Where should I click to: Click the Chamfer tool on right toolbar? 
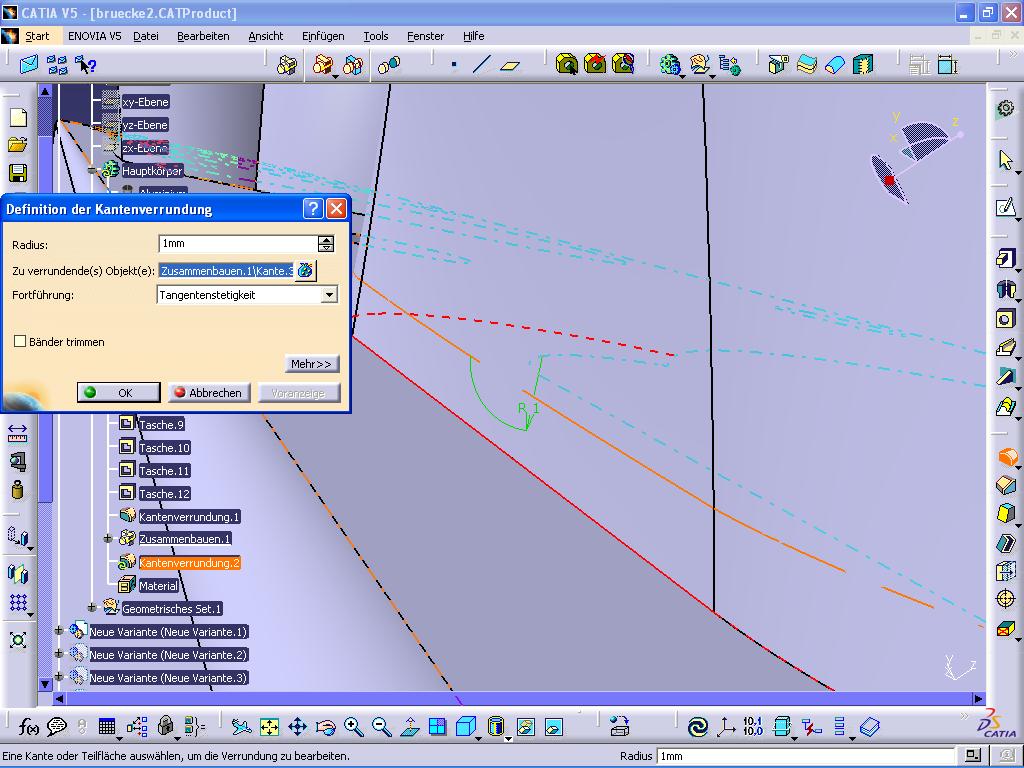coord(1006,485)
